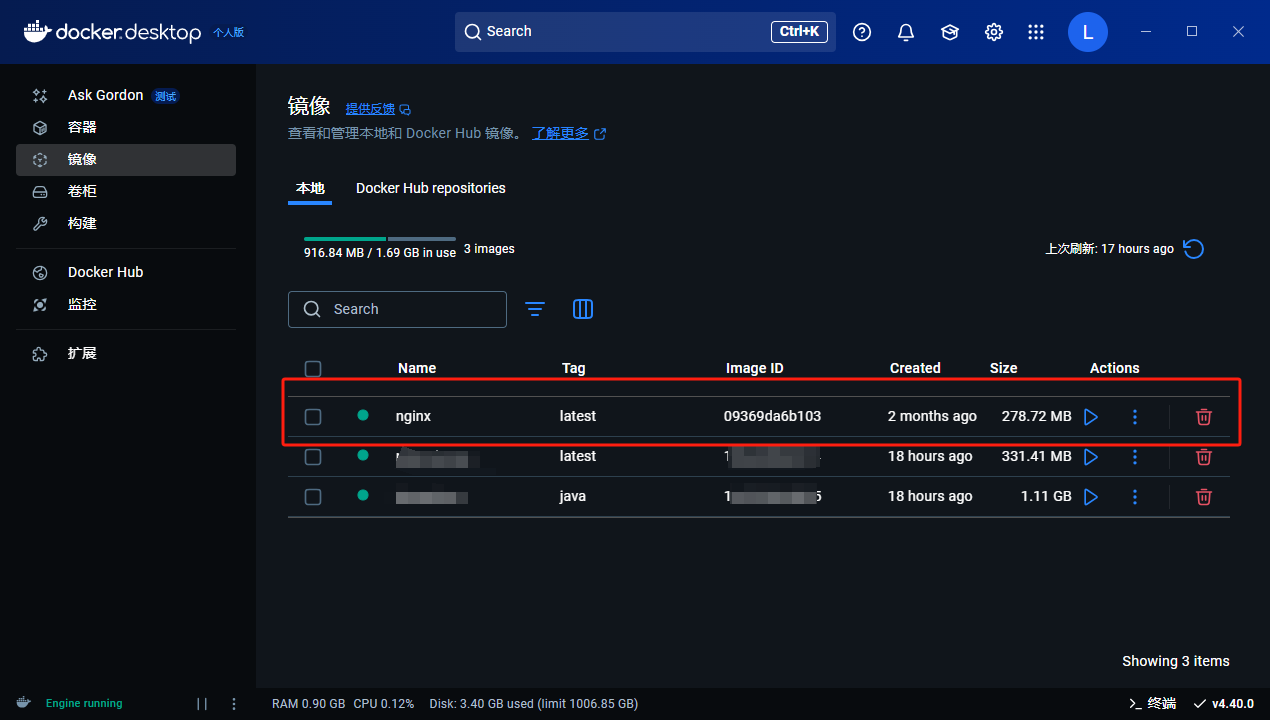The width and height of the screenshot is (1270, 720).
Task: Open Docker Hub in sidebar
Action: pyautogui.click(x=126, y=272)
